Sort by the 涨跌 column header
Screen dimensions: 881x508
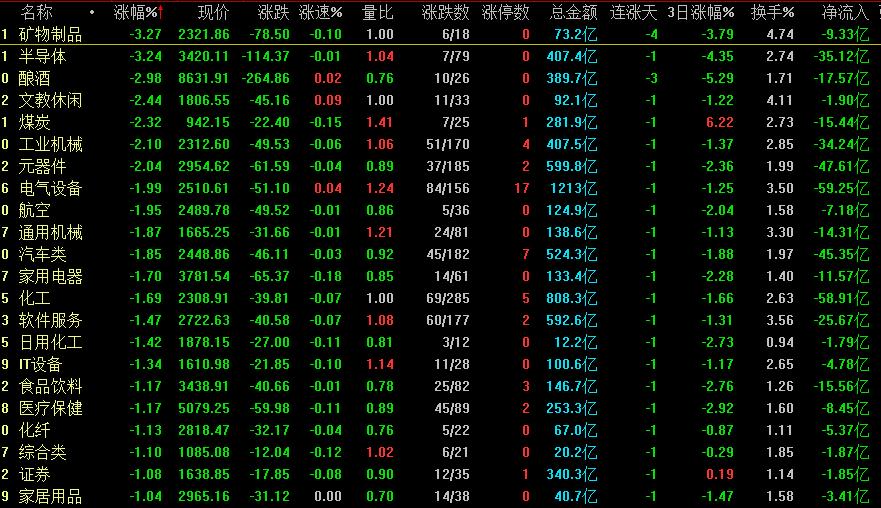(274, 12)
